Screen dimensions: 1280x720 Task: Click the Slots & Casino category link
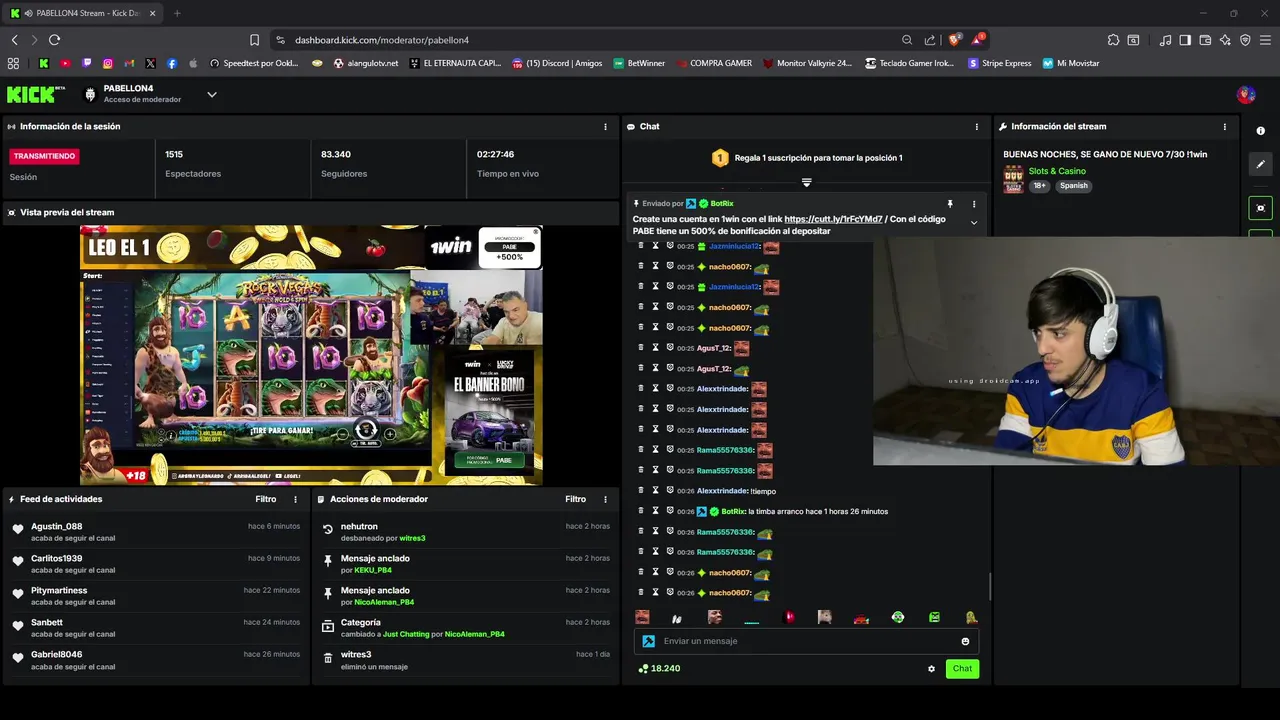click(x=1057, y=171)
